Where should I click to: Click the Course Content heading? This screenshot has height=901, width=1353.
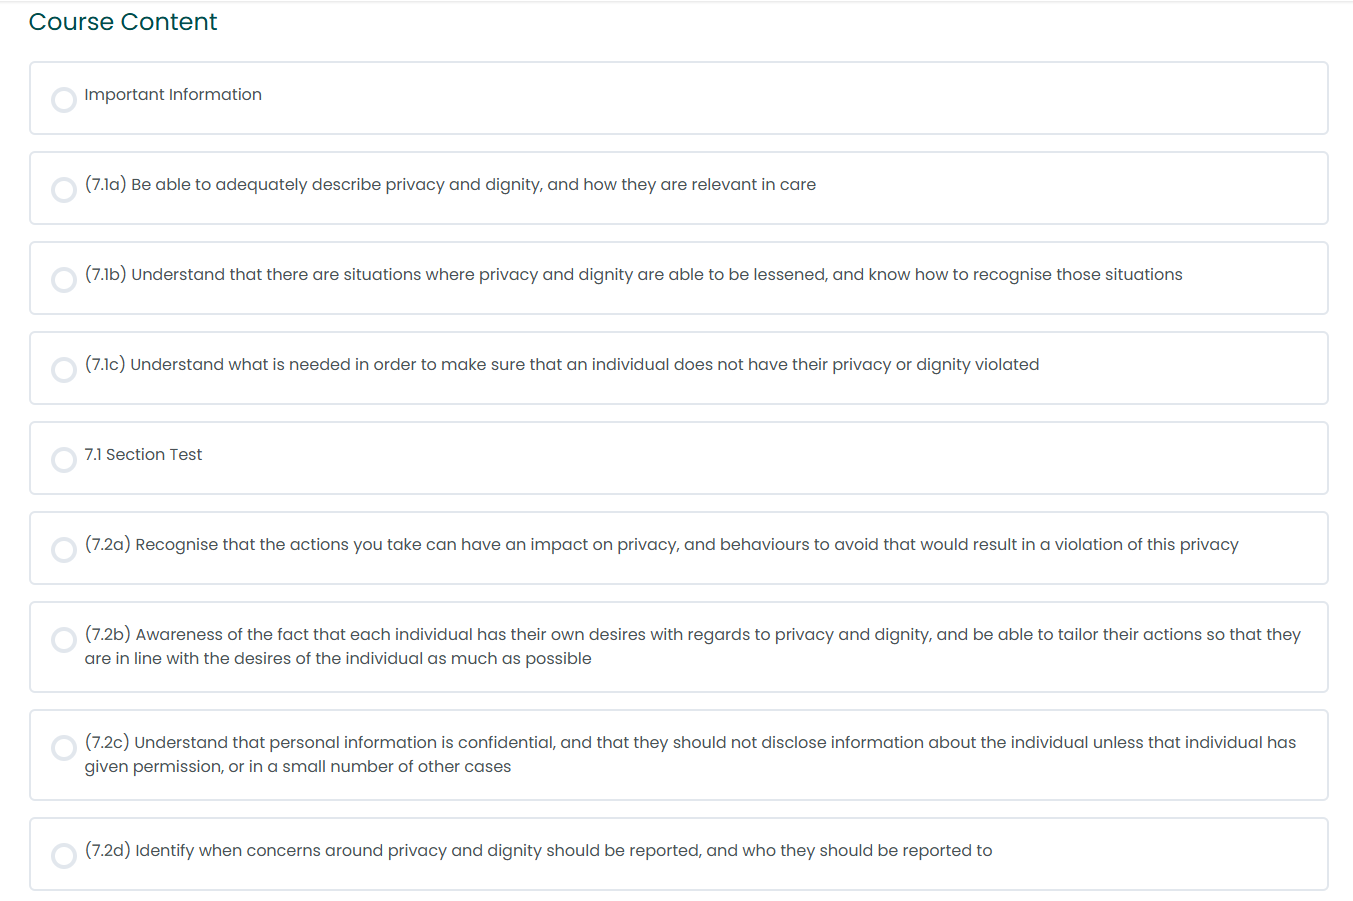tap(123, 22)
